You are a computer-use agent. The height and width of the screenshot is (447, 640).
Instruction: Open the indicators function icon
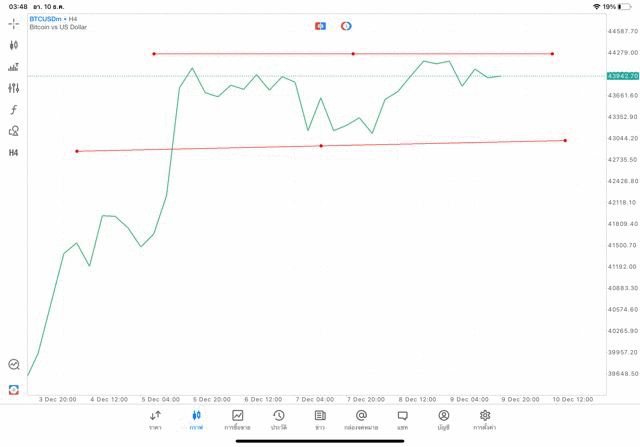point(14,109)
